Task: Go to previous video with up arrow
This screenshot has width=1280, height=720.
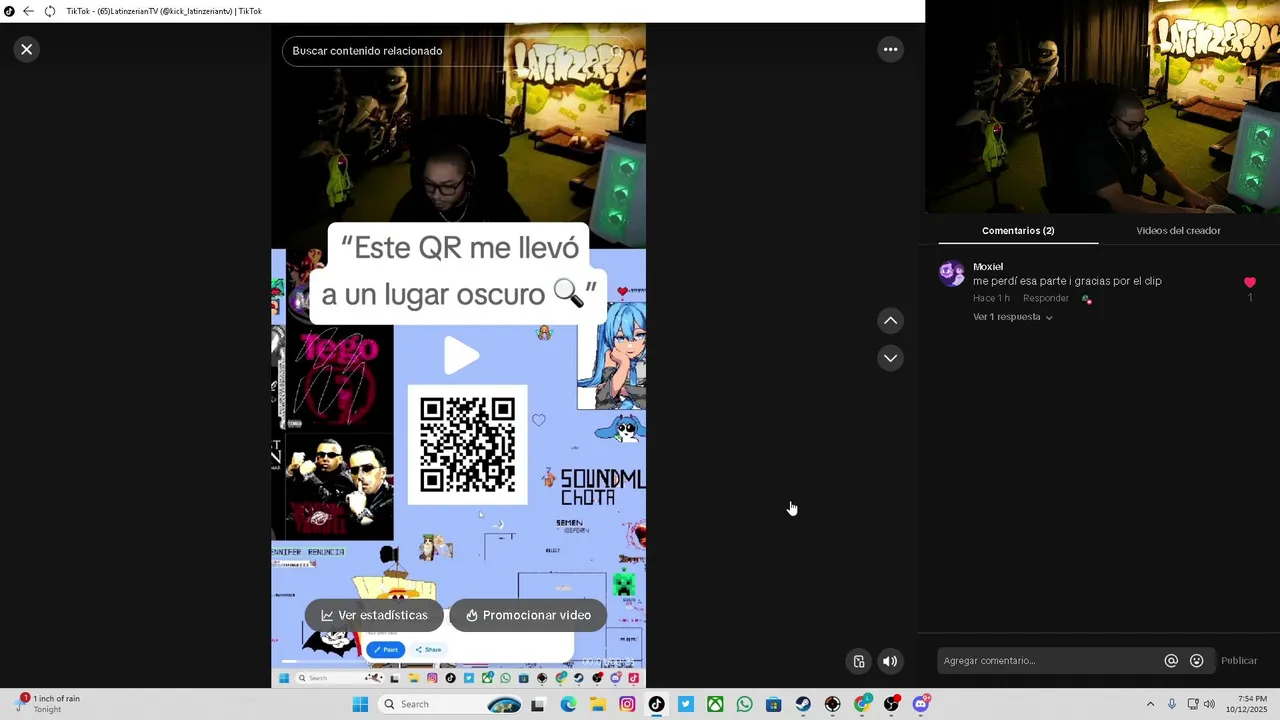Action: [890, 321]
